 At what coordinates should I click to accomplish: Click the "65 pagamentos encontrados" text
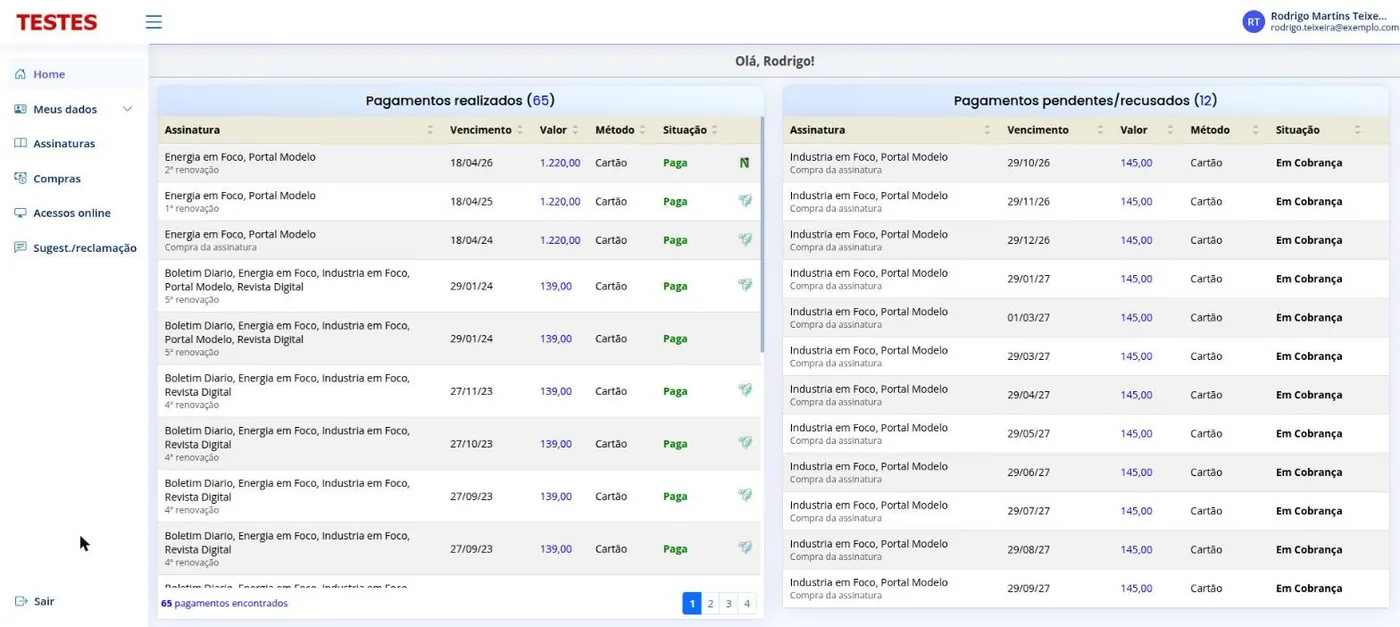point(224,603)
